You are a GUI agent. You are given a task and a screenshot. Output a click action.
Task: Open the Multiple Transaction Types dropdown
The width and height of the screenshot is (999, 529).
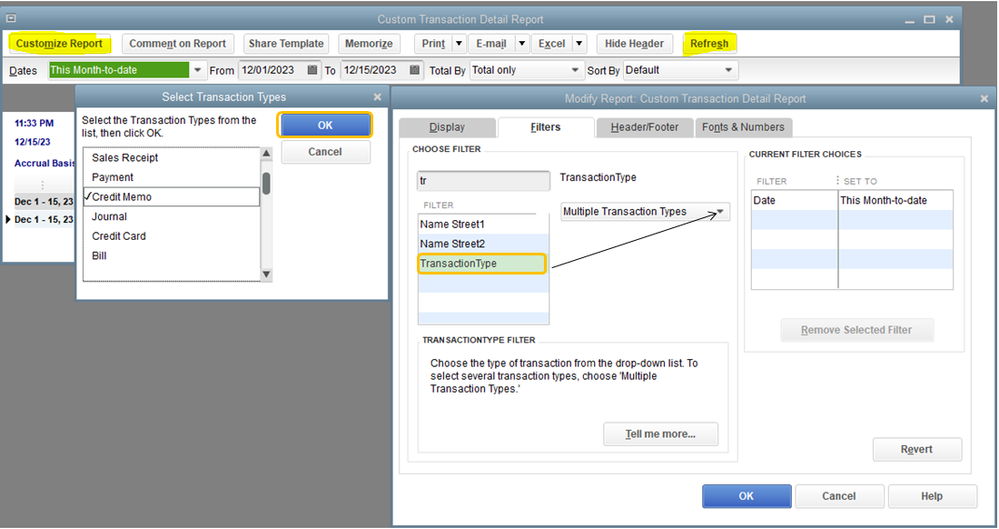[721, 212]
